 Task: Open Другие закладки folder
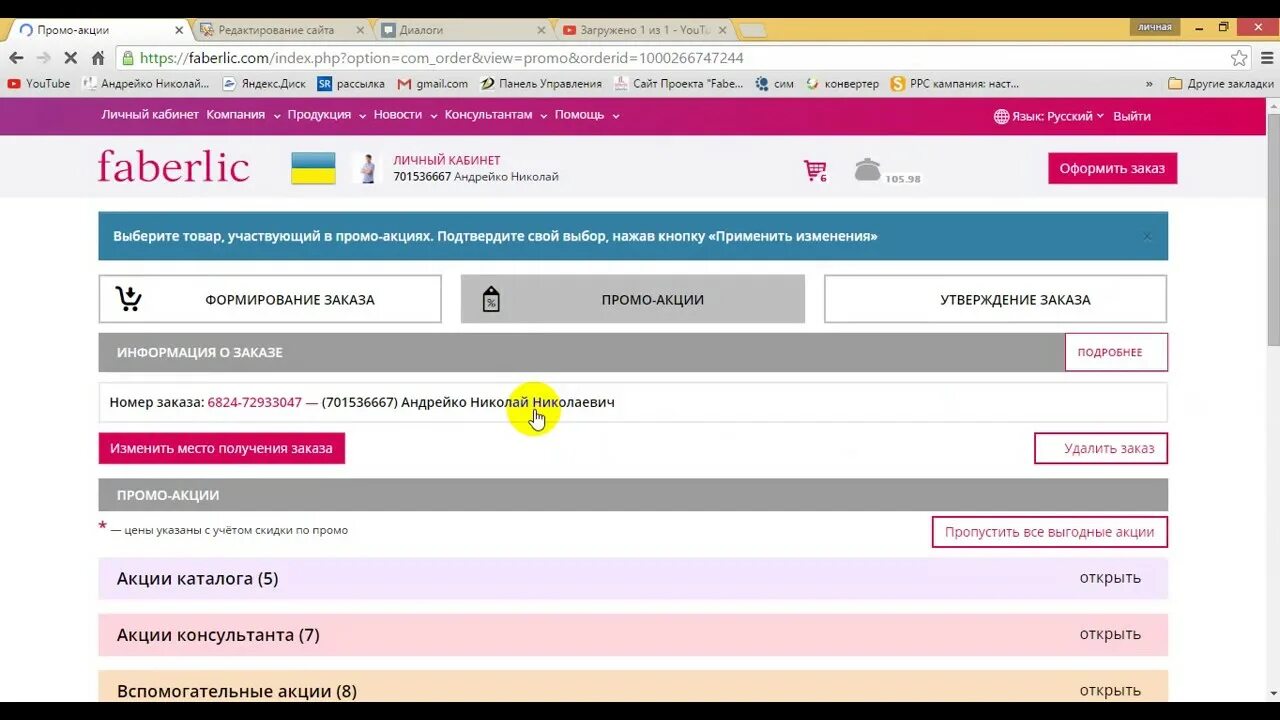coord(1221,84)
